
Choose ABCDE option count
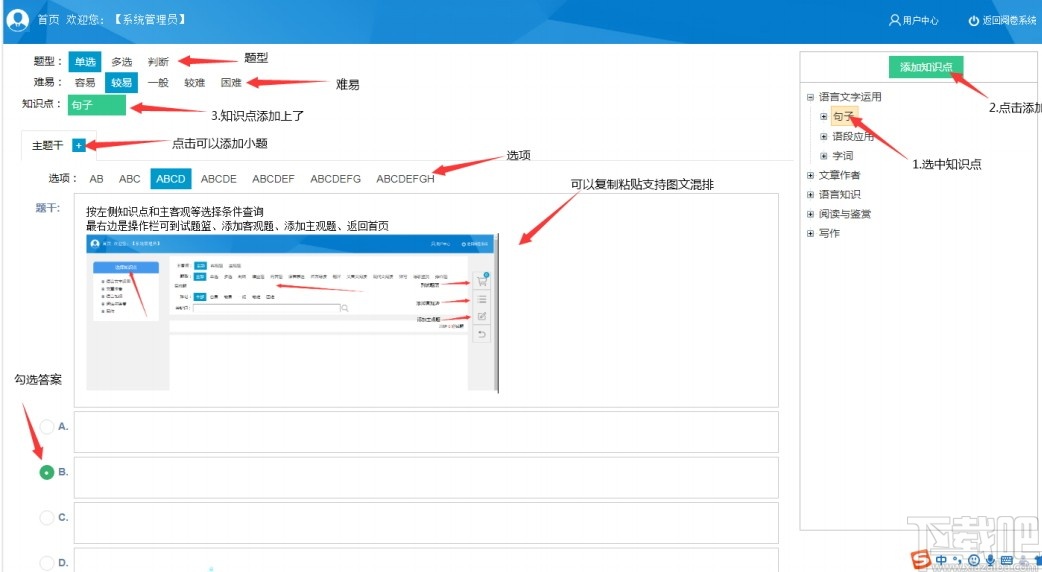(219, 179)
